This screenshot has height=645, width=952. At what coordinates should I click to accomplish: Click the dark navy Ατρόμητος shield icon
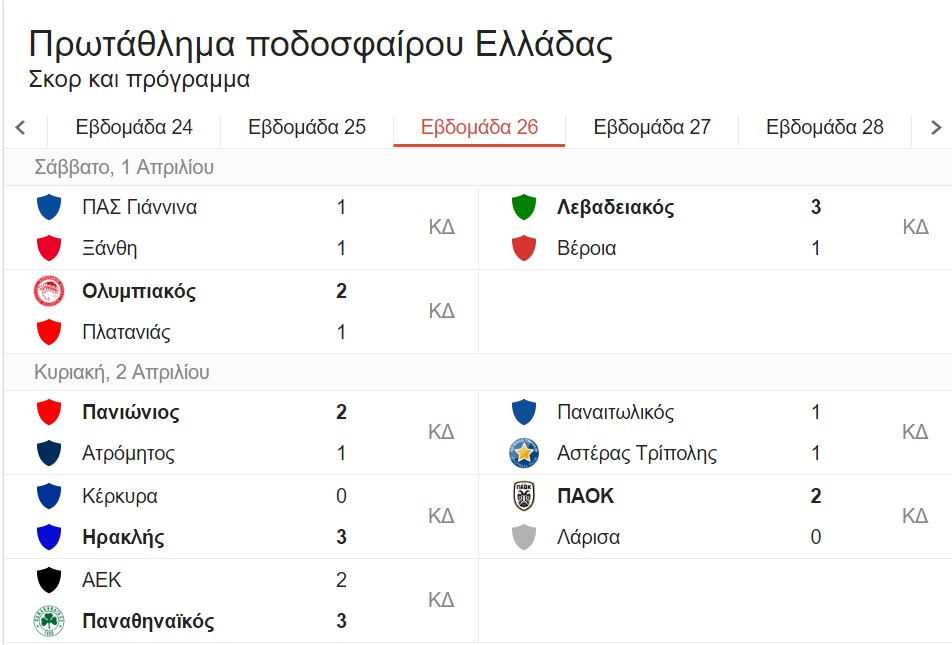point(49,453)
